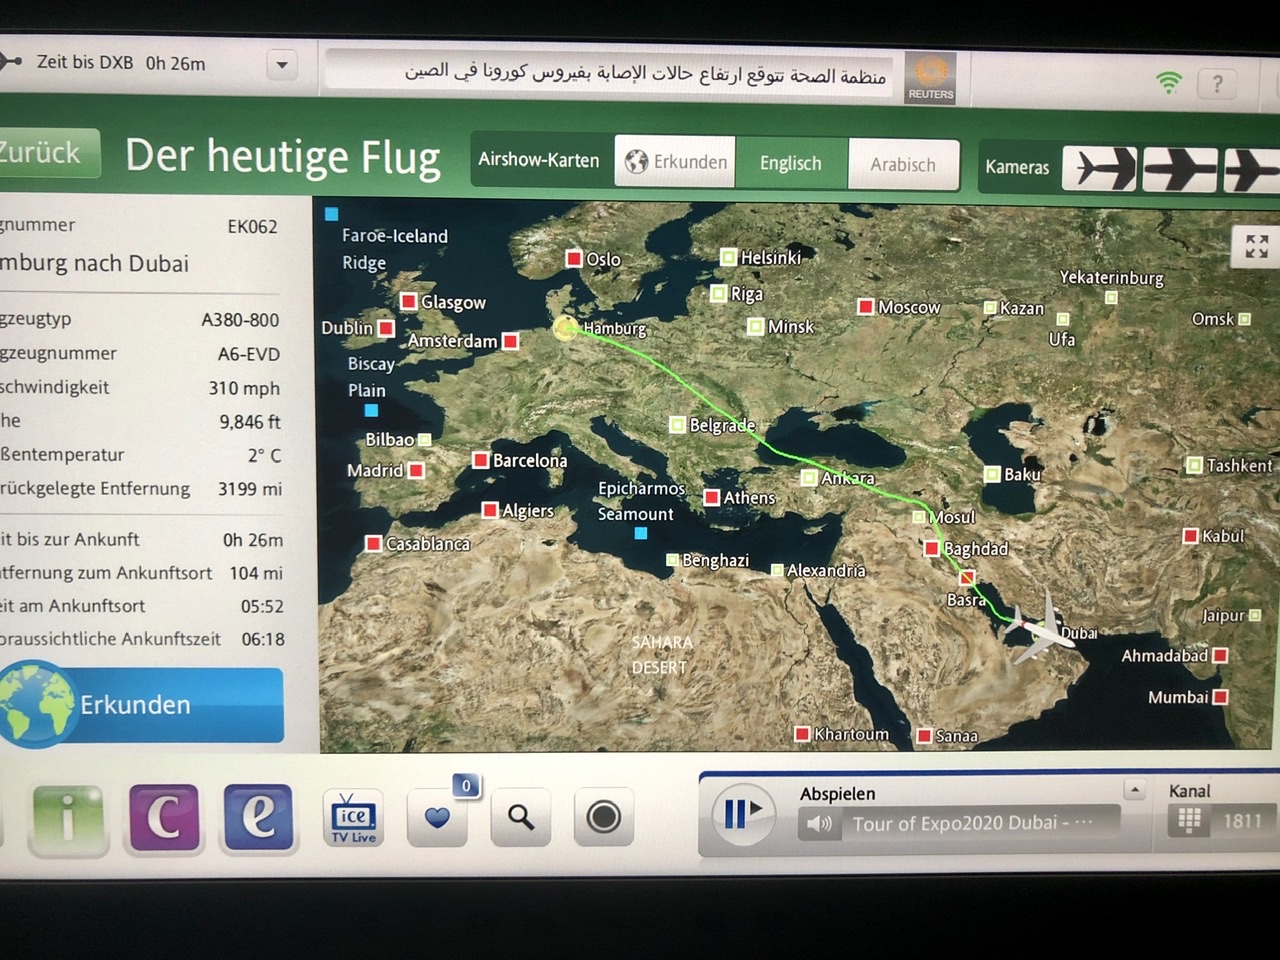Open the Kameras section
The image size is (1280, 960).
pos(1017,167)
